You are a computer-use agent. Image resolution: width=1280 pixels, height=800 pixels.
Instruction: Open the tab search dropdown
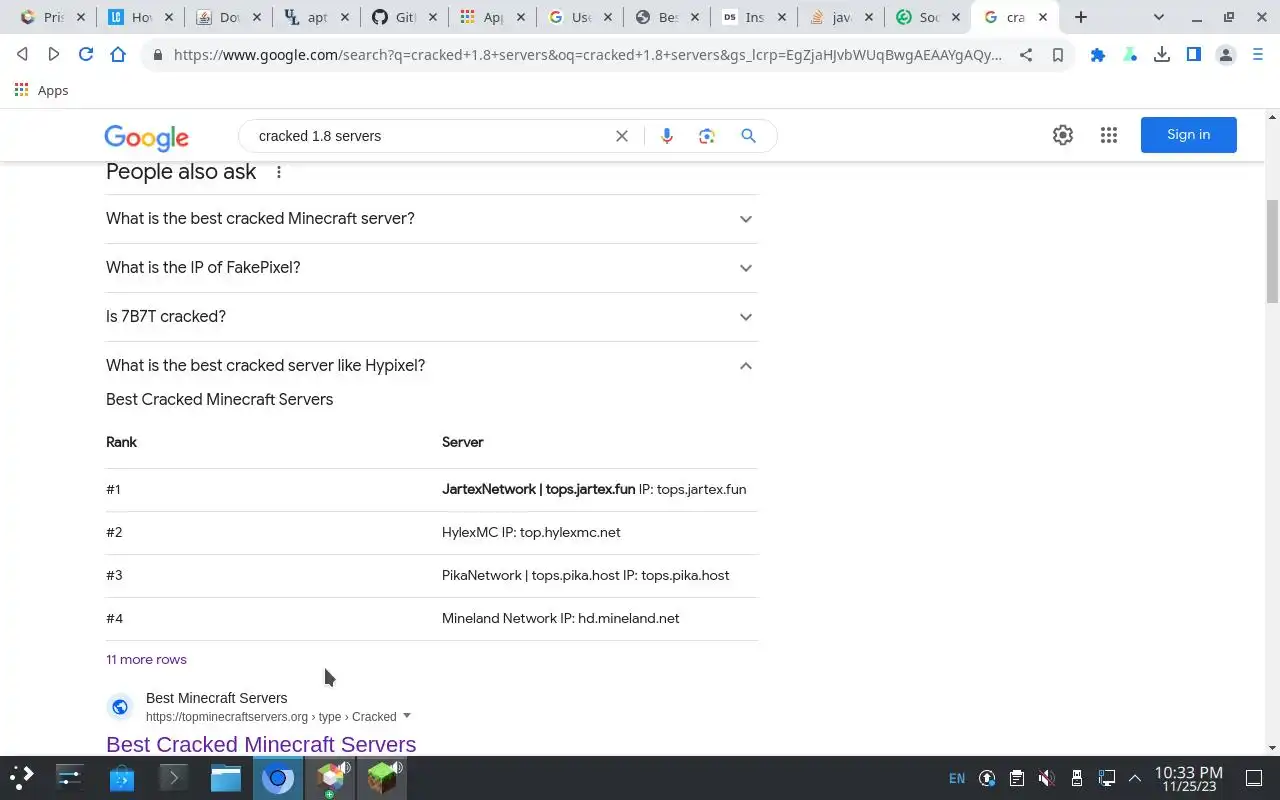click(x=1159, y=17)
